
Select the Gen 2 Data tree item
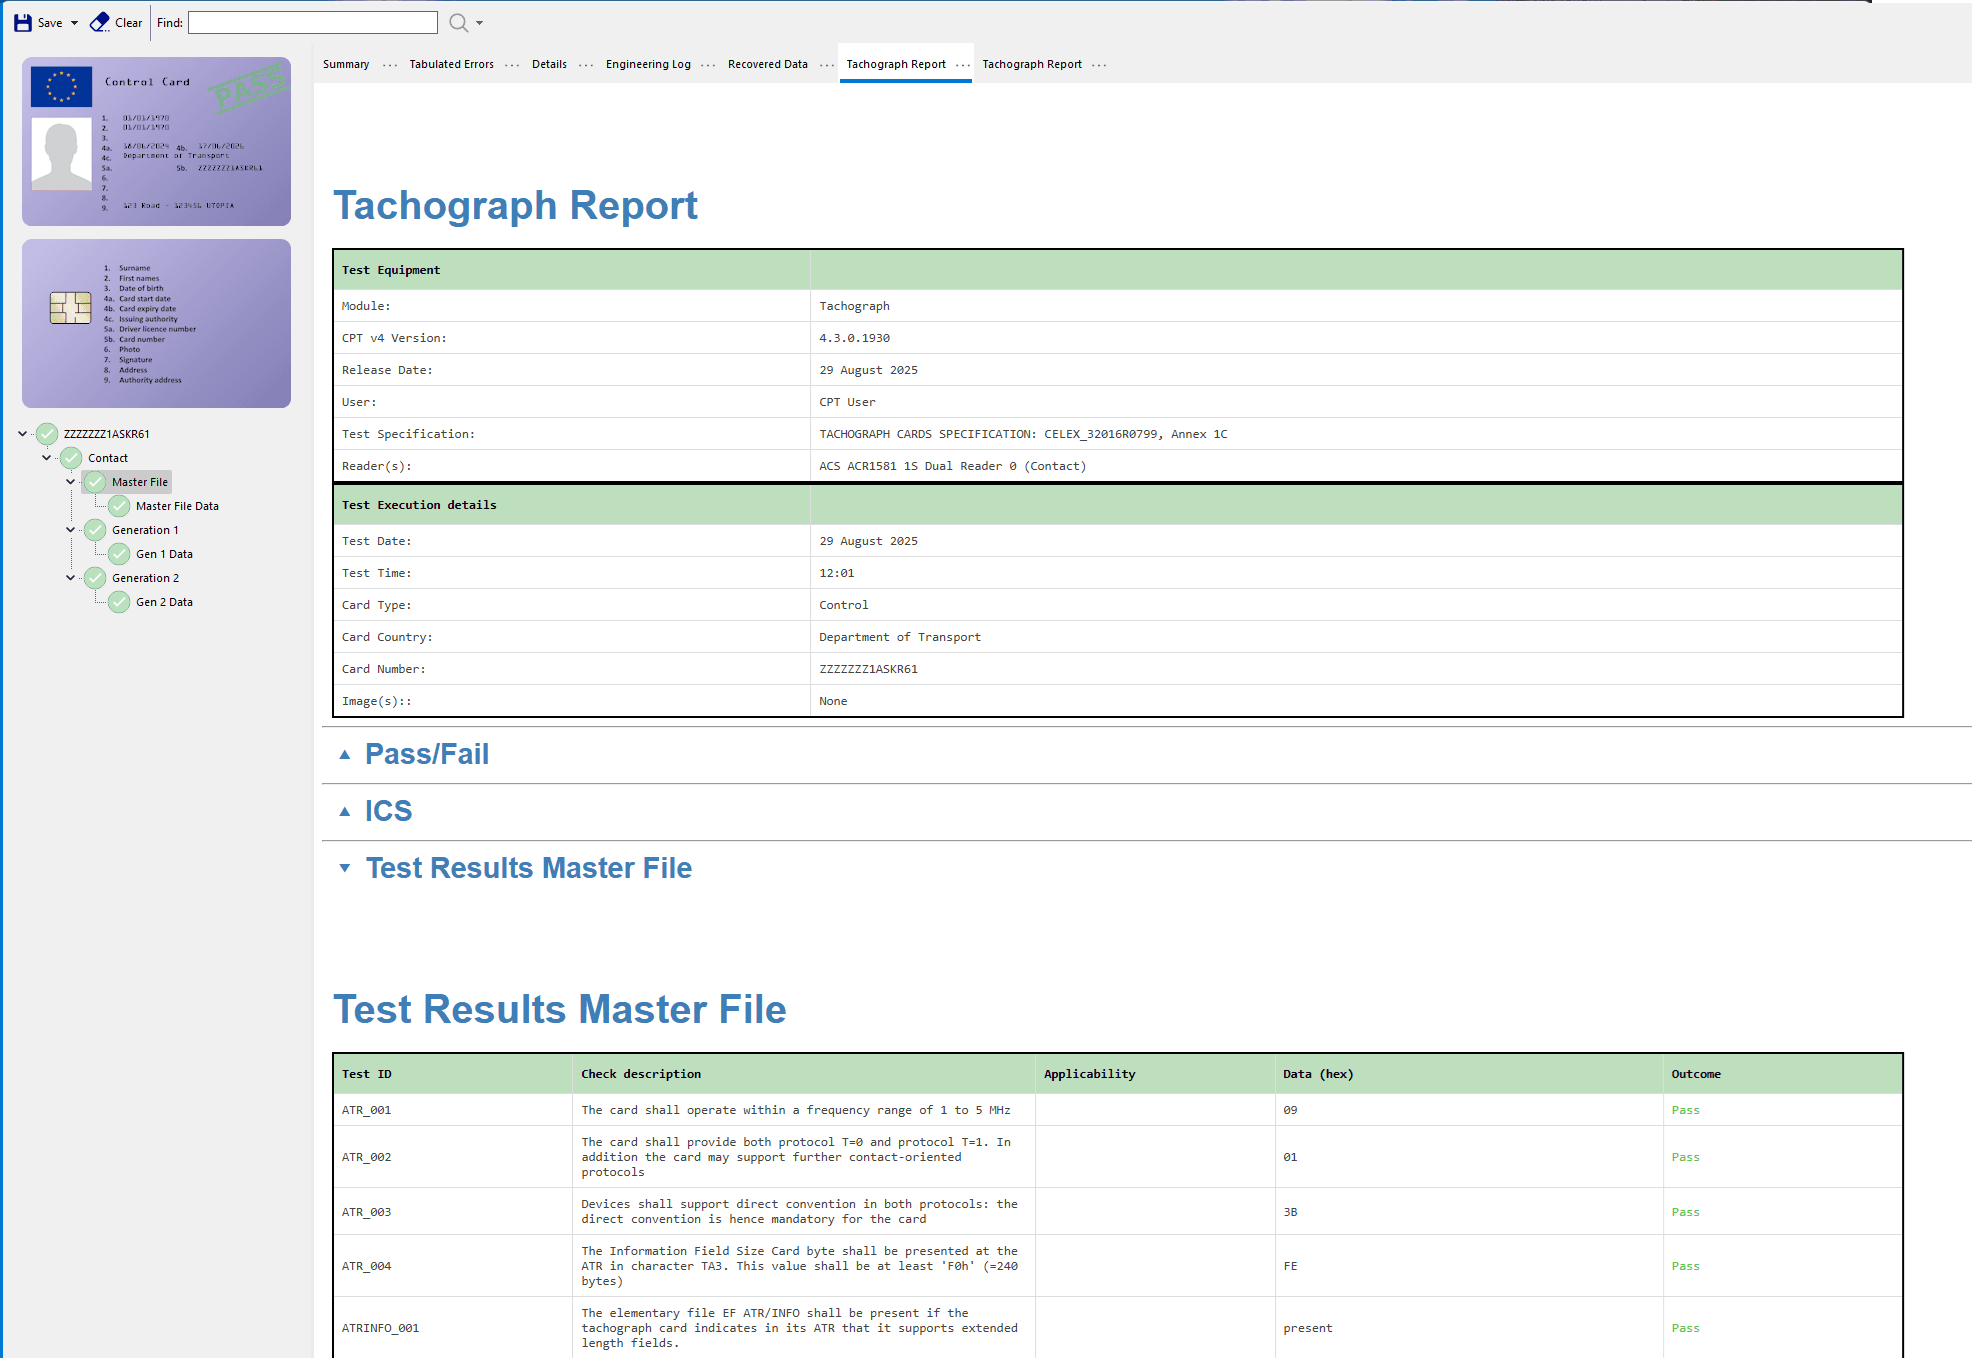[x=164, y=601]
